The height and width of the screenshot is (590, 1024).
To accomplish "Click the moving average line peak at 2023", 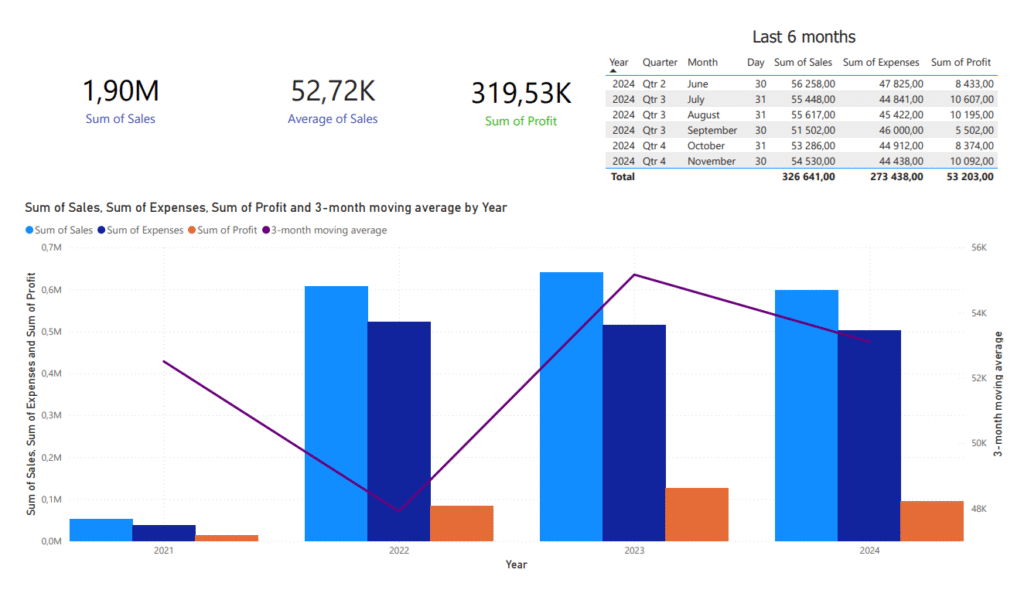I will click(635, 274).
